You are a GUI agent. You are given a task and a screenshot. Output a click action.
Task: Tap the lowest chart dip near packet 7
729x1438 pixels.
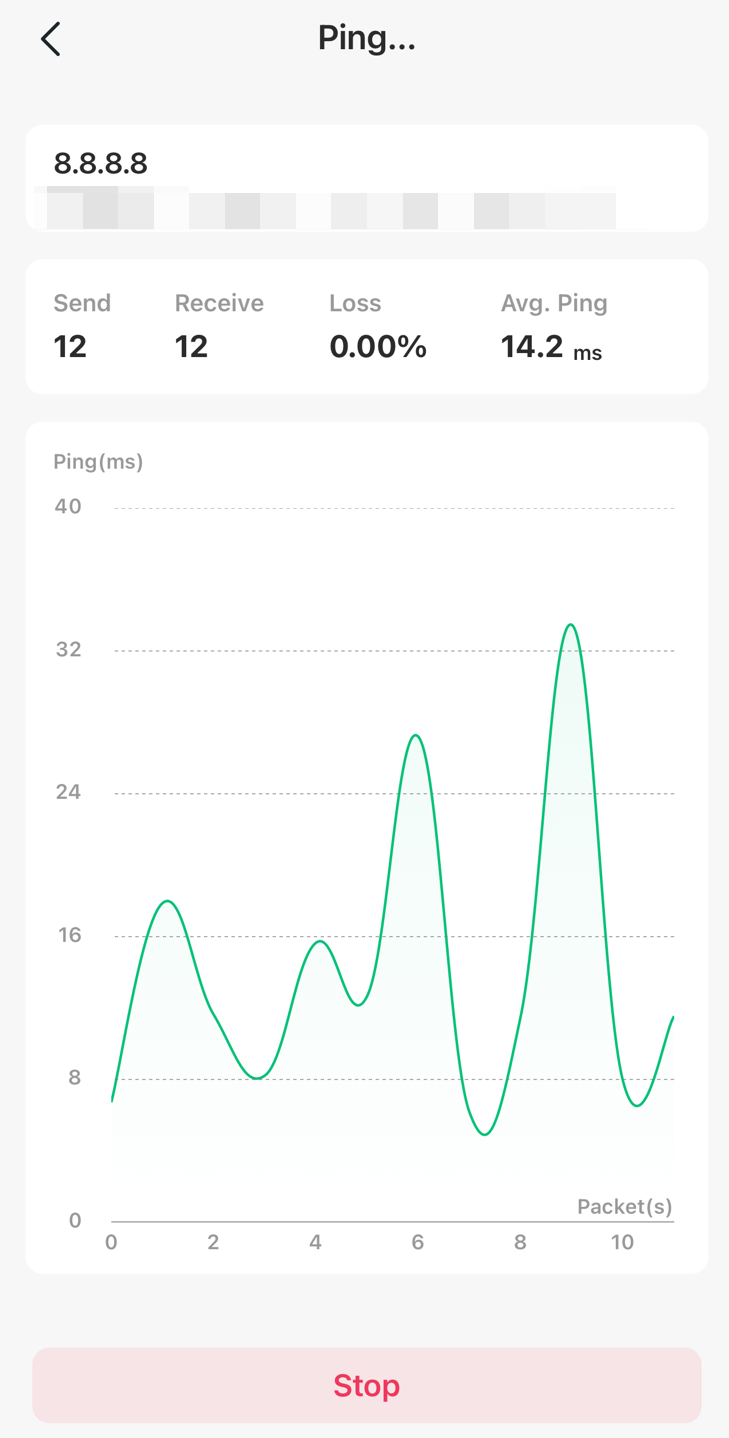coord(485,1134)
